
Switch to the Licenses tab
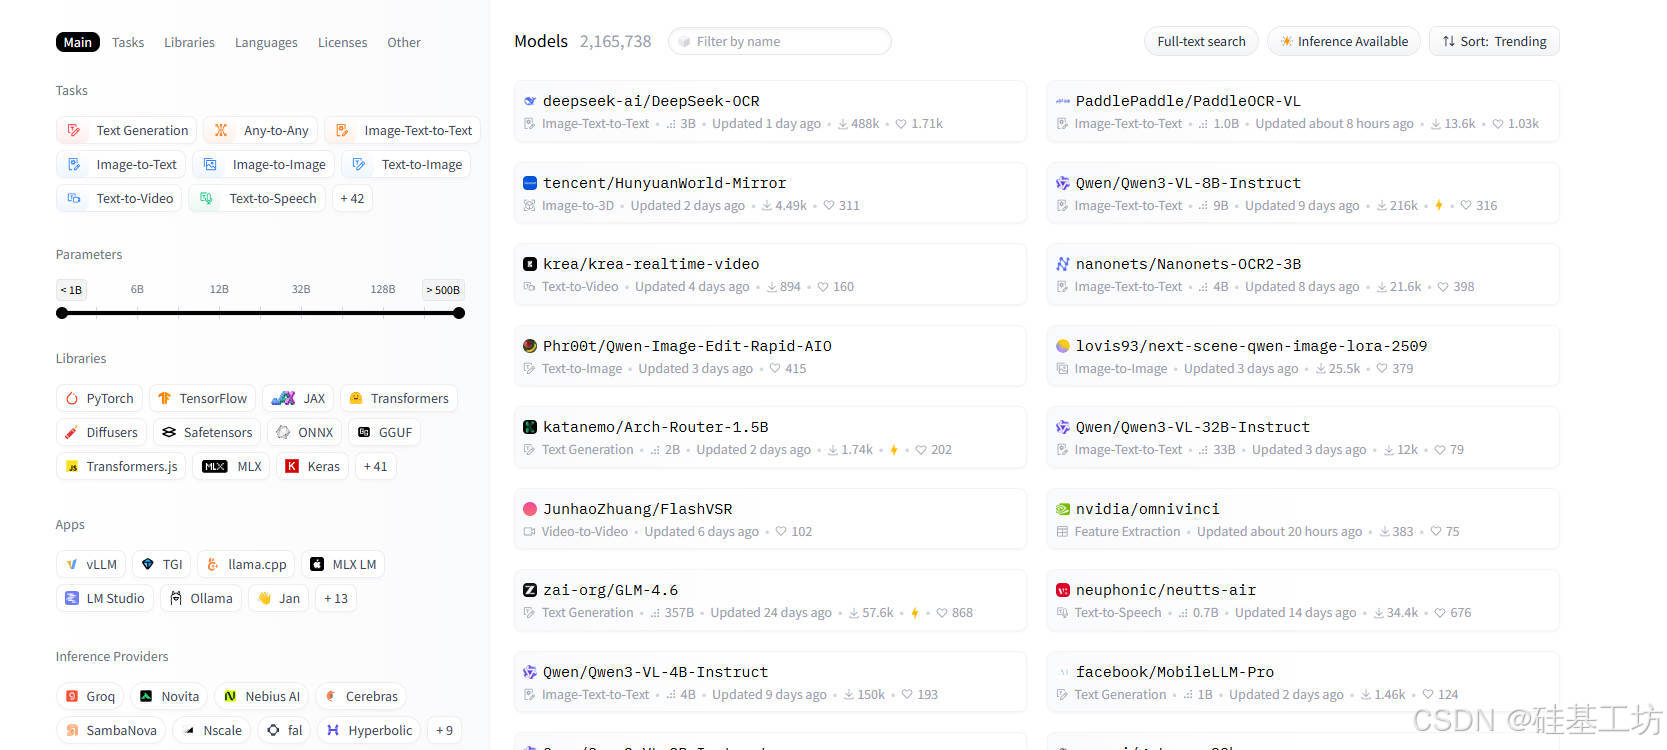pos(342,42)
